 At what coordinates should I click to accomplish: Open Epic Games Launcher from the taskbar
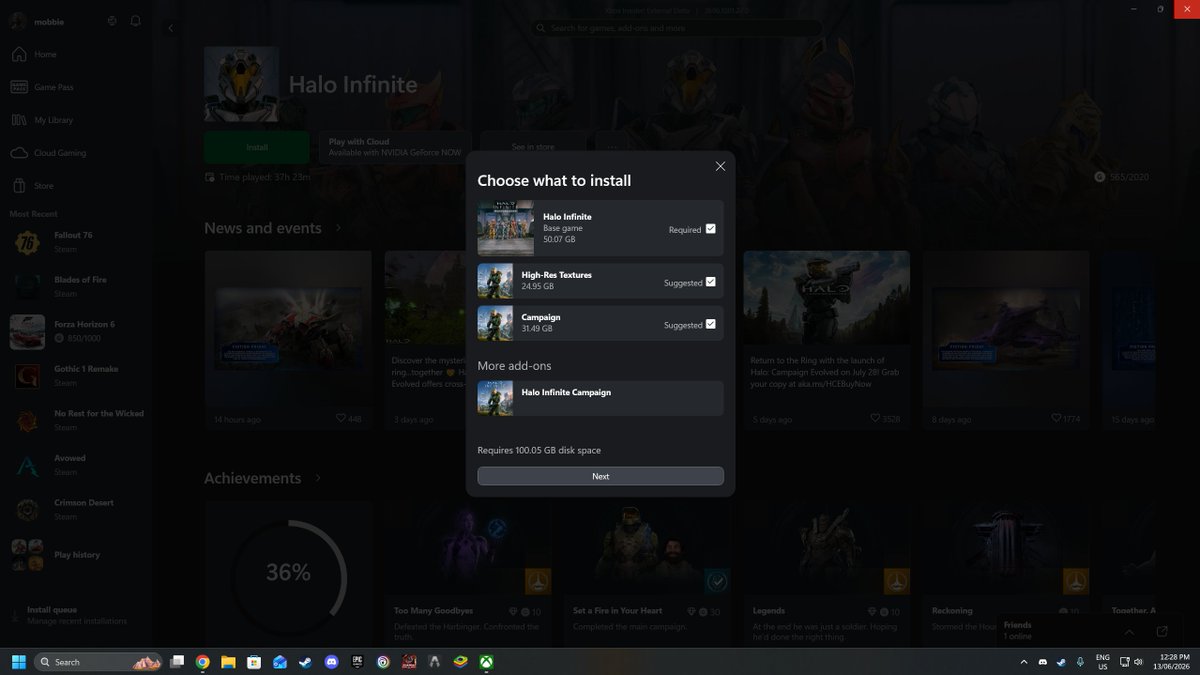[x=357, y=662]
